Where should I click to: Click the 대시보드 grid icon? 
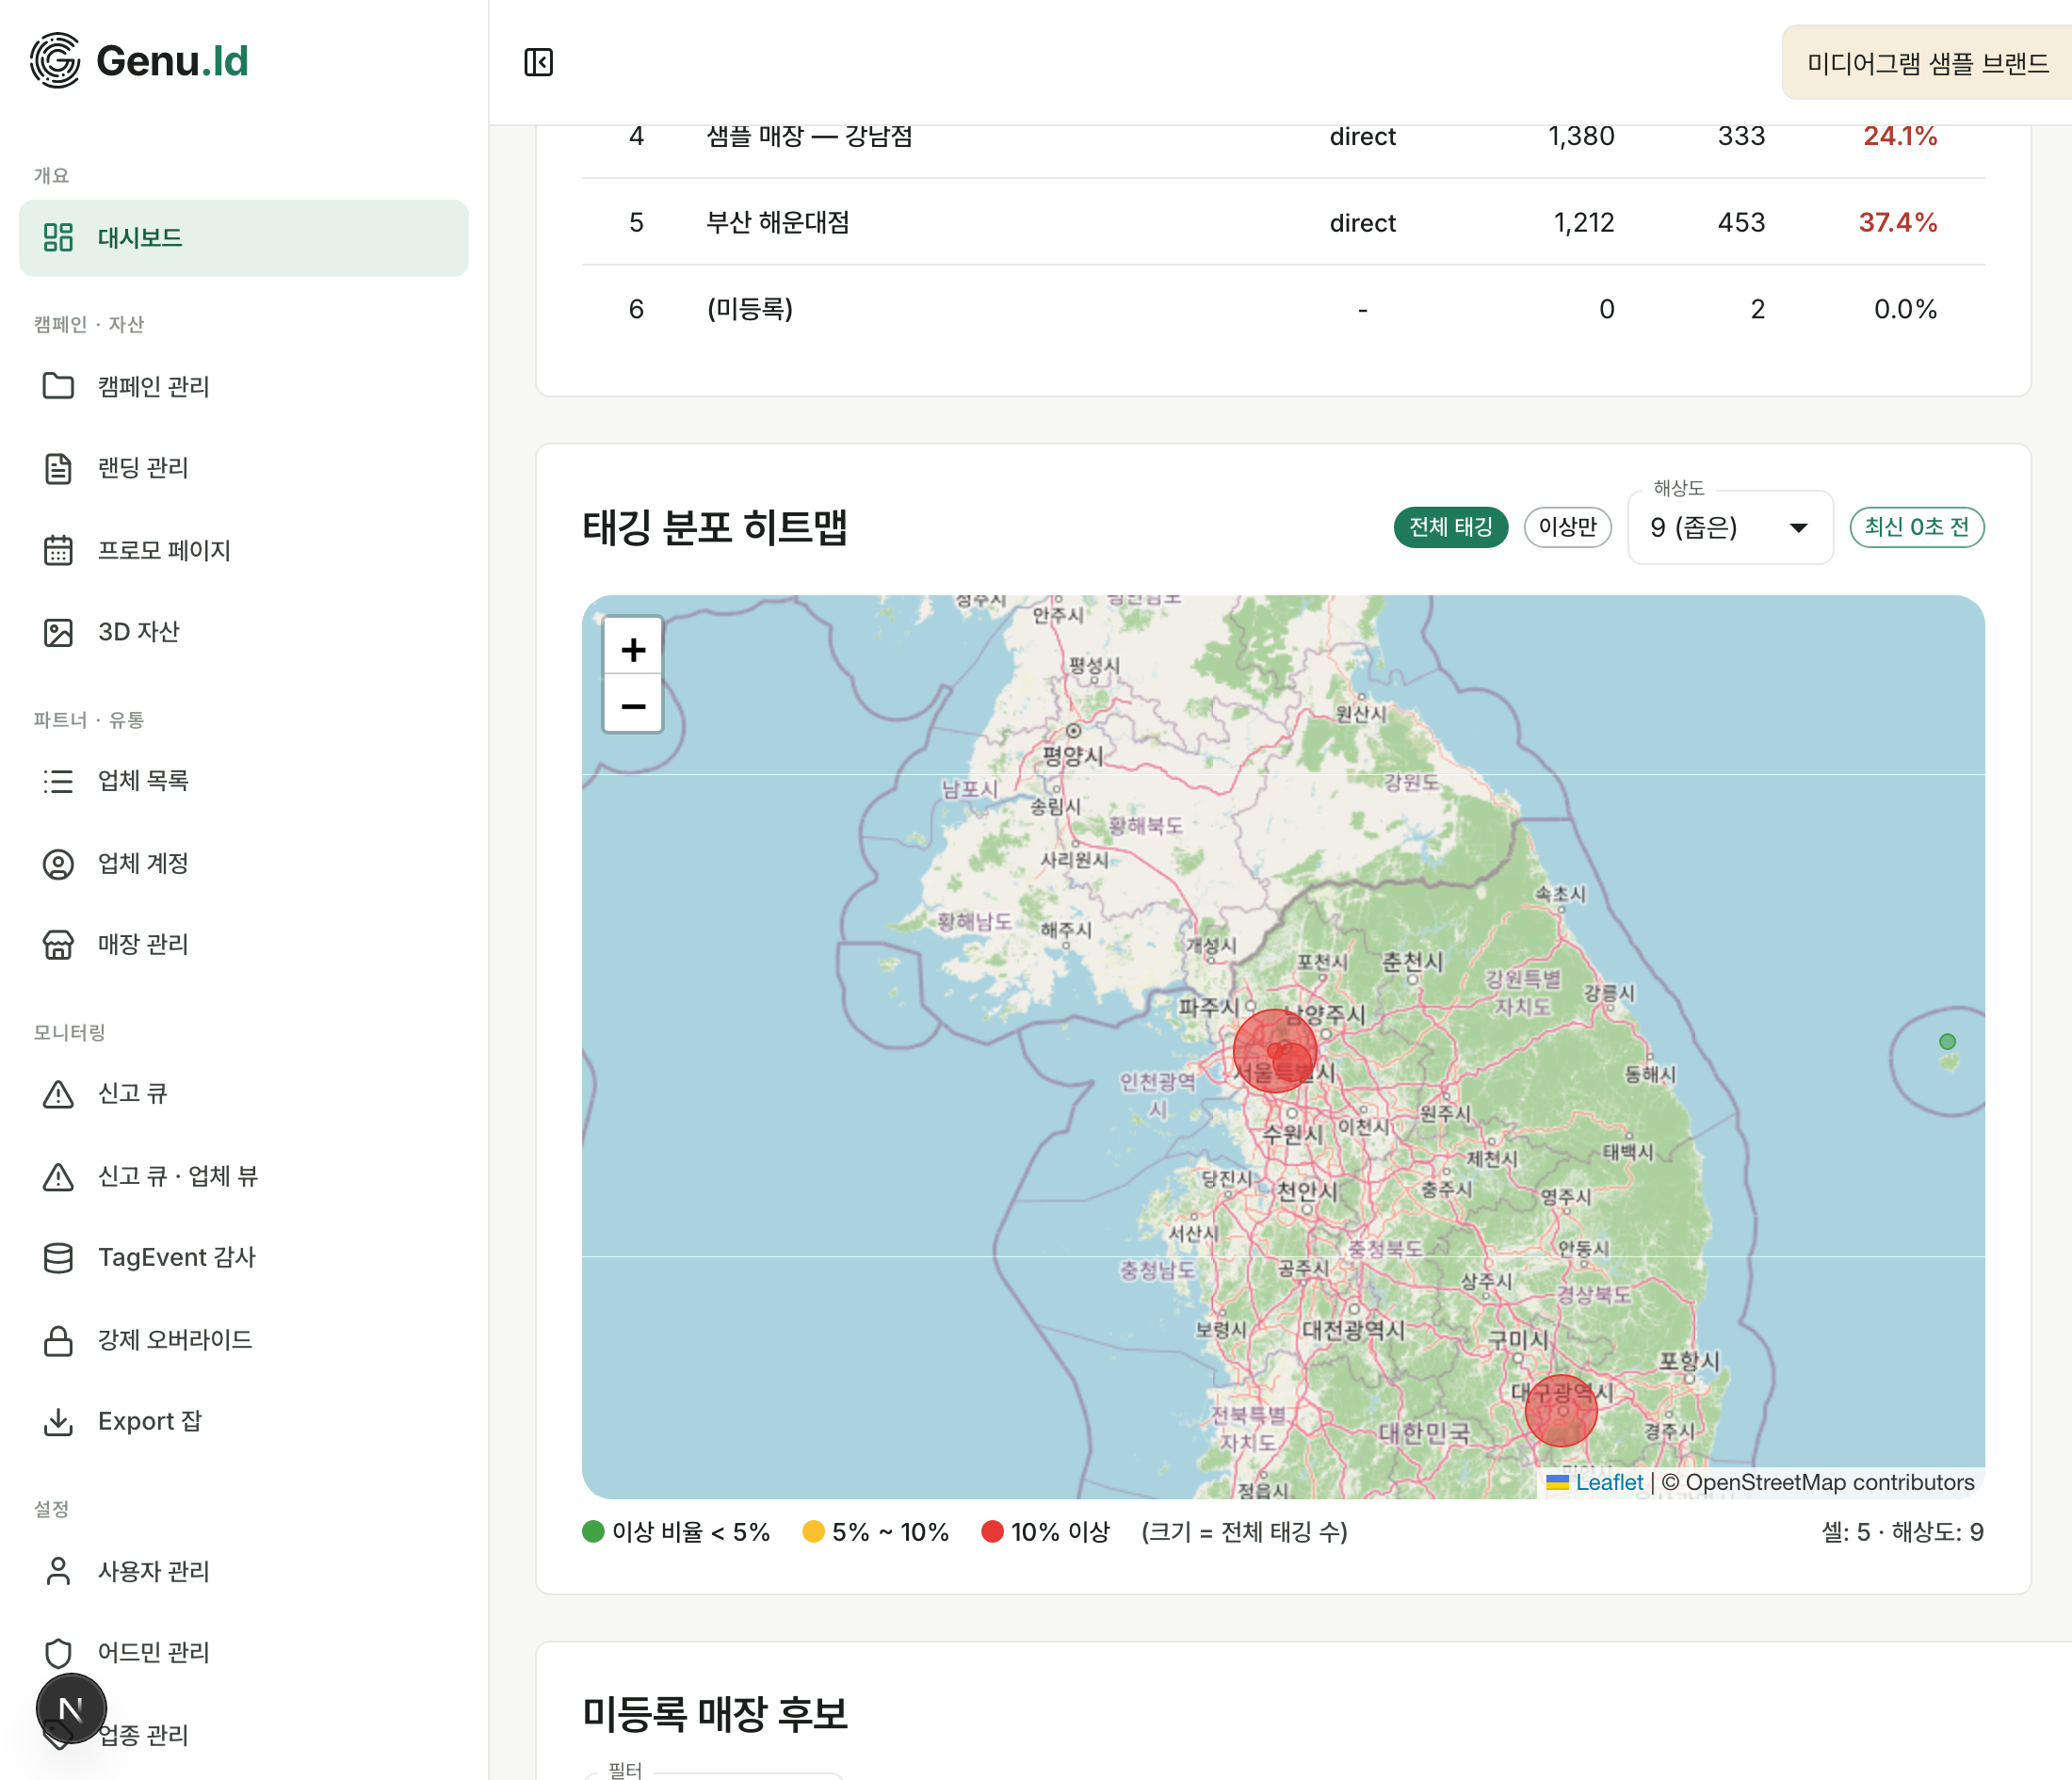pyautogui.click(x=58, y=237)
